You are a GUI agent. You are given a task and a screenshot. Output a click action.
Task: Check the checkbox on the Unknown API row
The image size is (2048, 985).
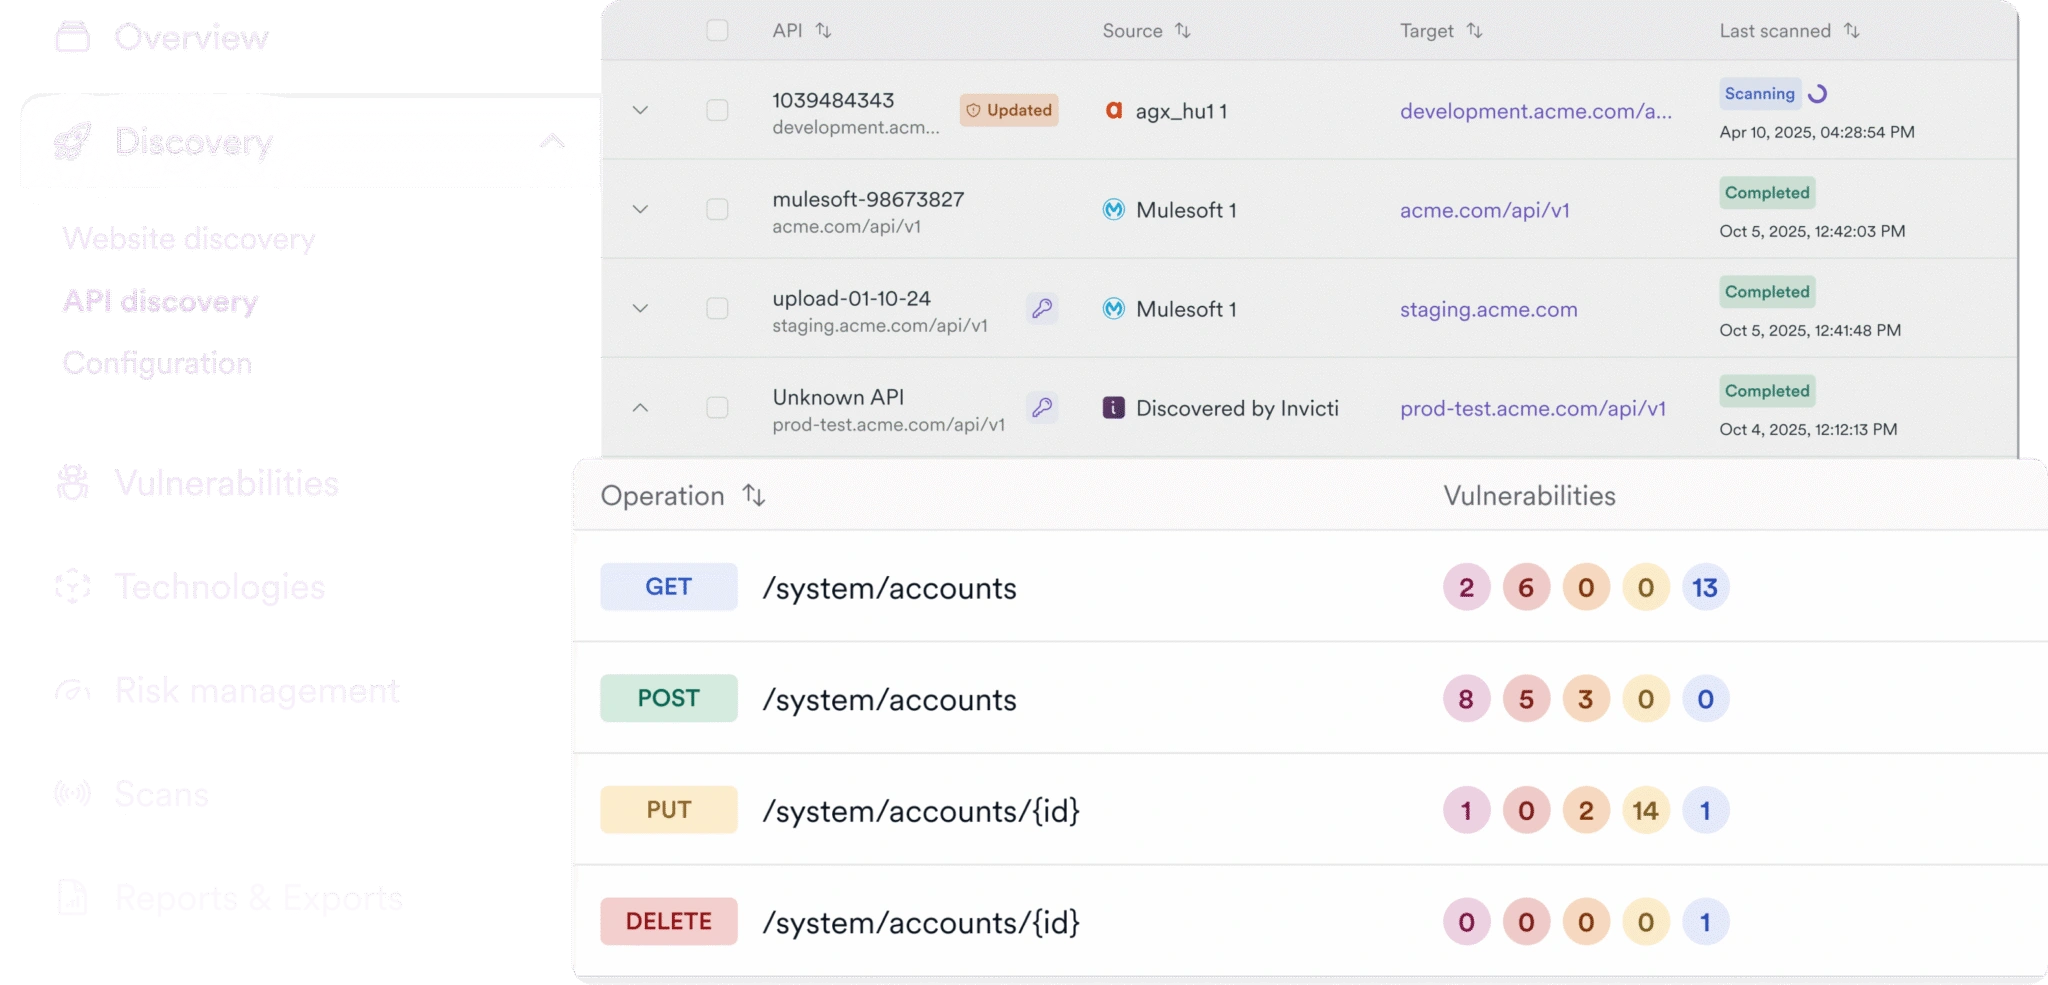tap(718, 408)
